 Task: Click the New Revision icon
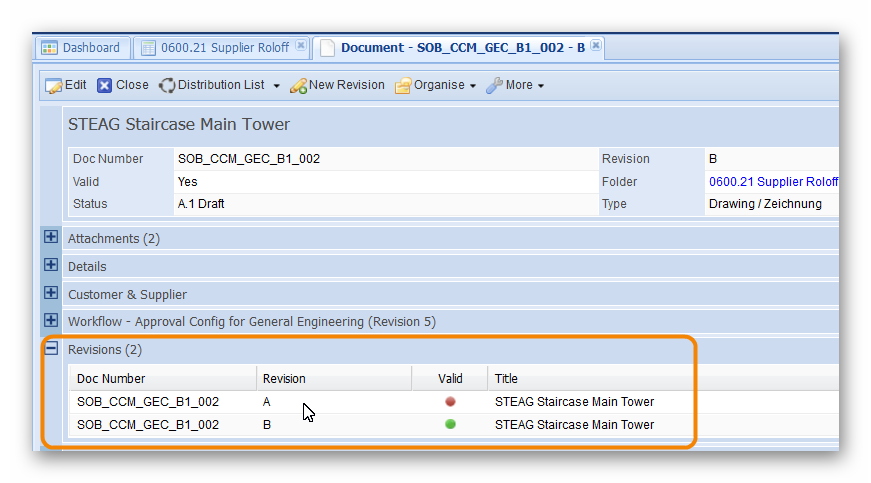click(298, 86)
